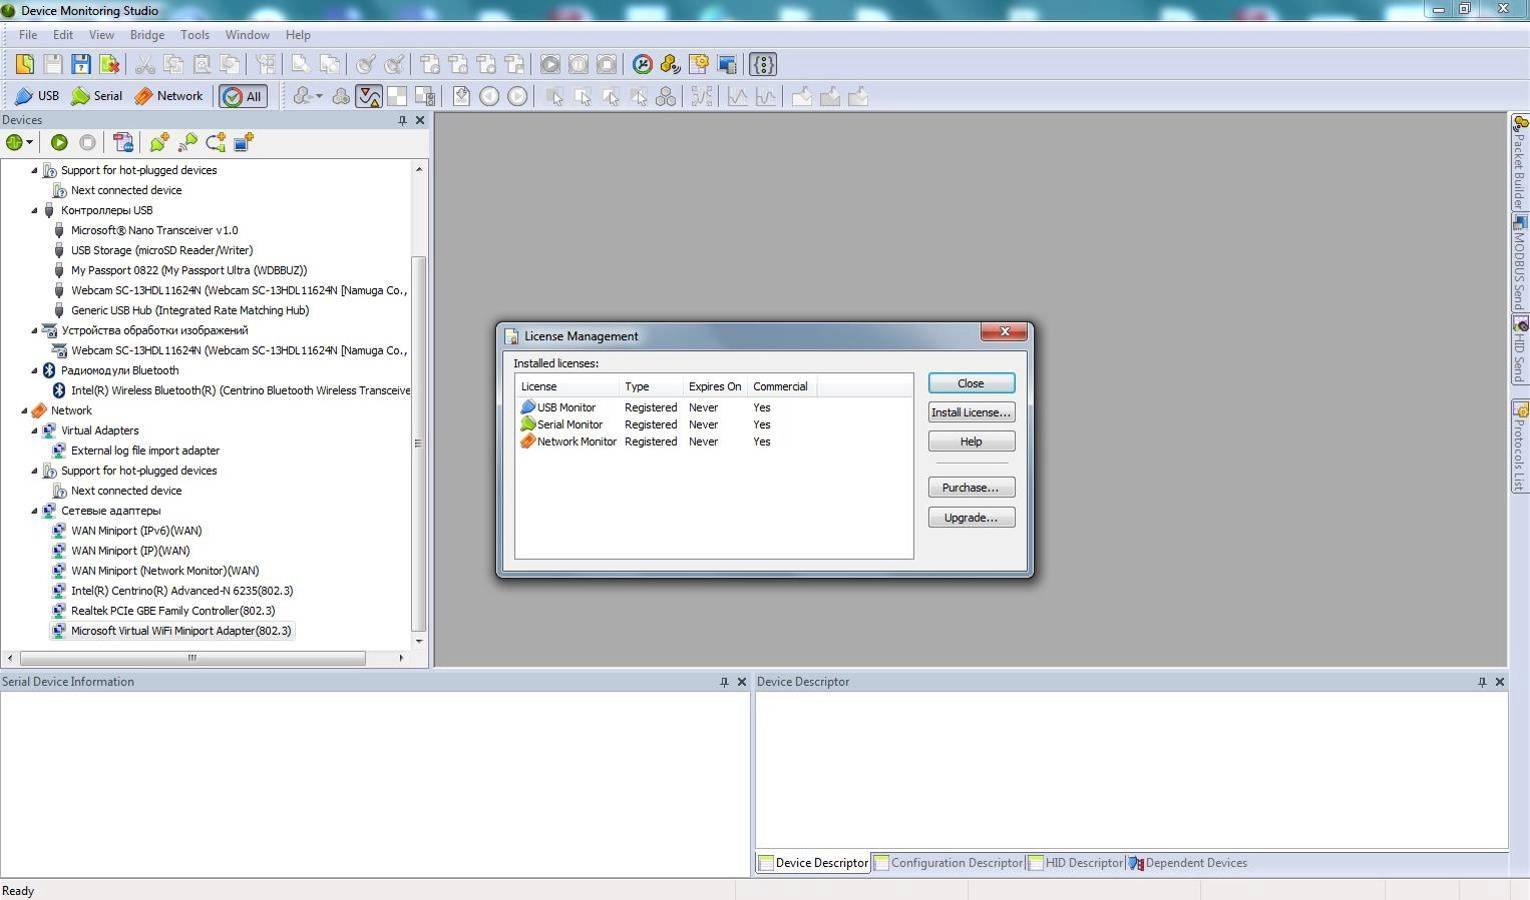
Task: Click the document with red X icon
Action: pos(109,64)
